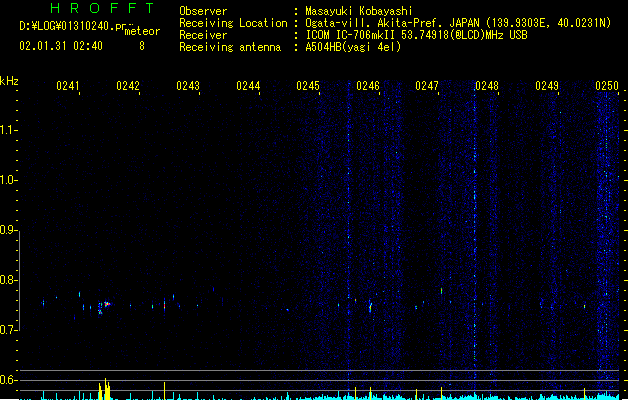Screen dimensions: 629x400
Task: Click the 0245 time marker
Action: pos(308,85)
